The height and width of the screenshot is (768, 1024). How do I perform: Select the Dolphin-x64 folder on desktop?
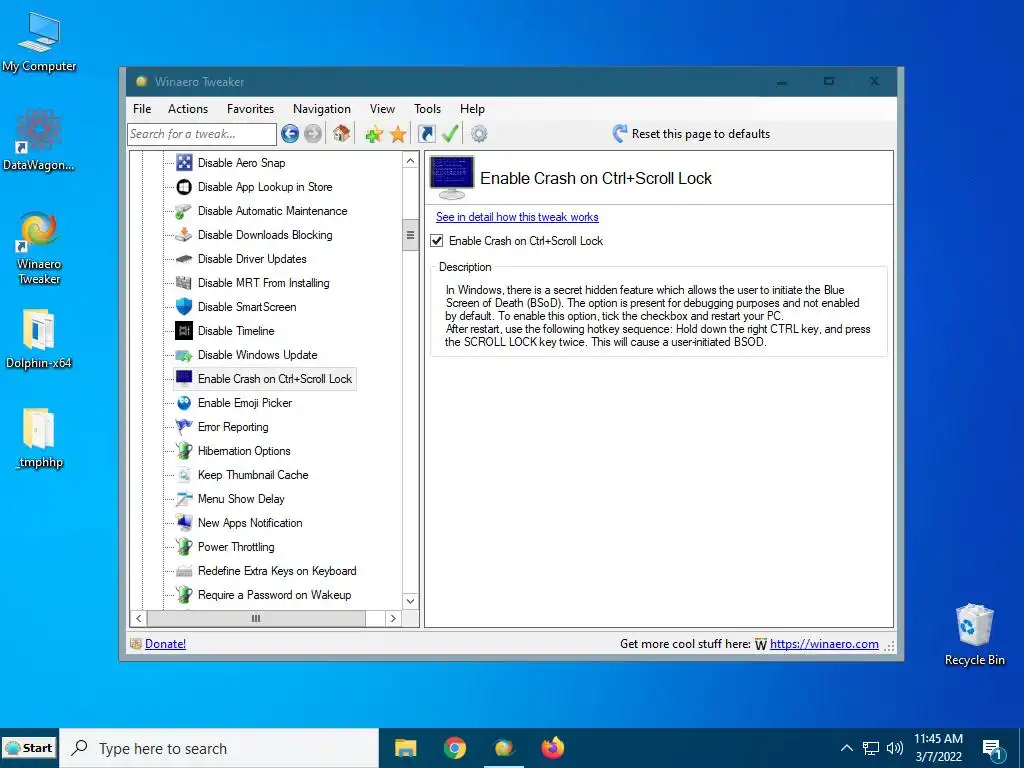pos(39,340)
